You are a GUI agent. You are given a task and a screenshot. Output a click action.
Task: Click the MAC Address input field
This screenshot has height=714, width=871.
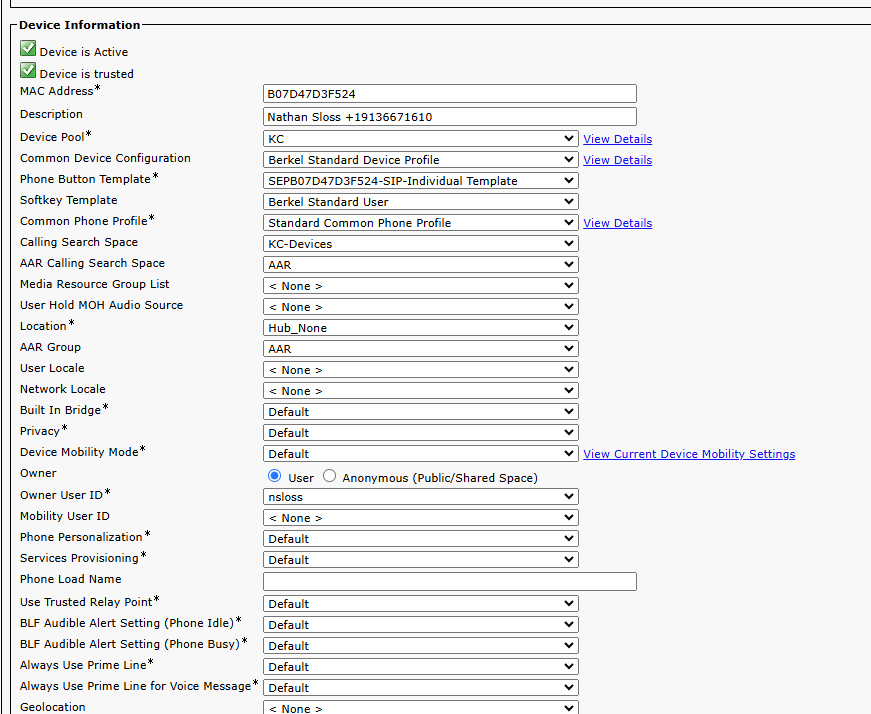pos(449,93)
